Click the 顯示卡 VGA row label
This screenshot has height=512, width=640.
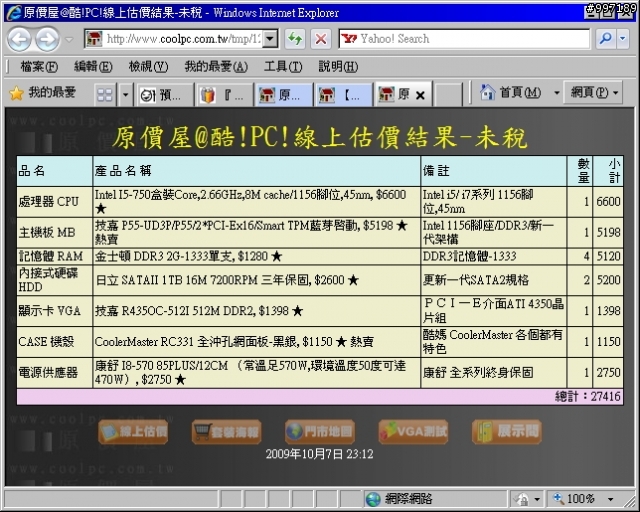(x=54, y=311)
